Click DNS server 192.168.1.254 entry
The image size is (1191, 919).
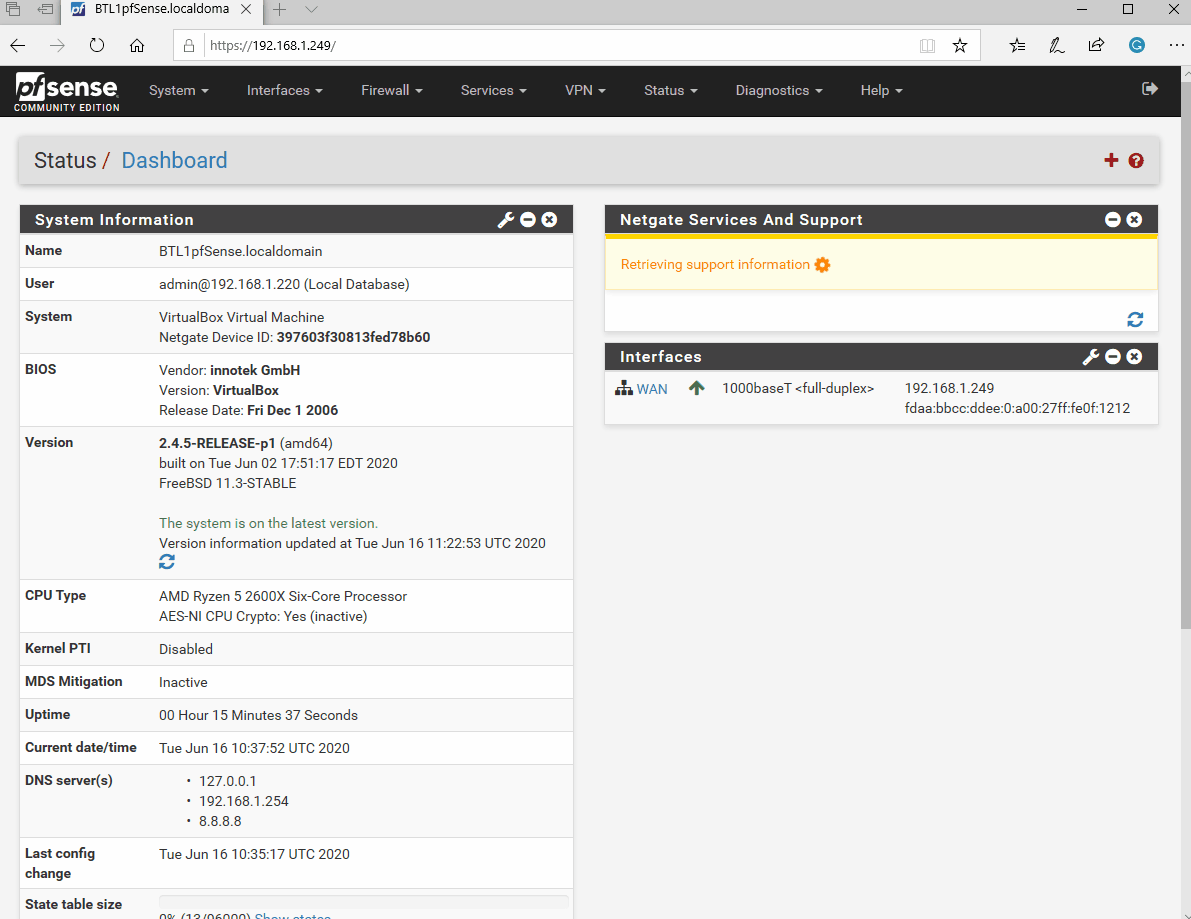244,801
